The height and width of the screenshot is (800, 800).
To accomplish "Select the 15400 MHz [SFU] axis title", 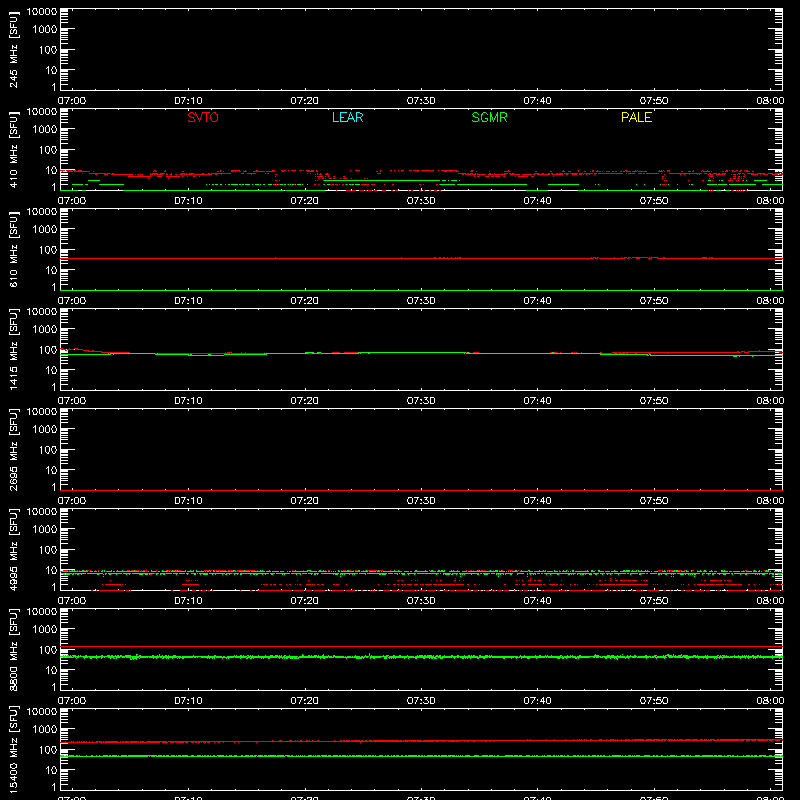I will pos(13,749).
